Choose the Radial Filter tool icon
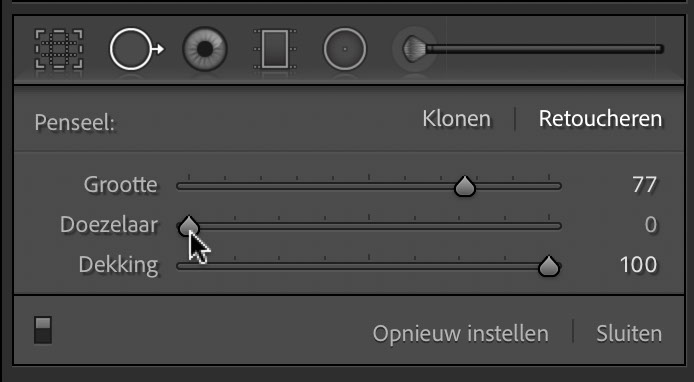 [x=345, y=49]
